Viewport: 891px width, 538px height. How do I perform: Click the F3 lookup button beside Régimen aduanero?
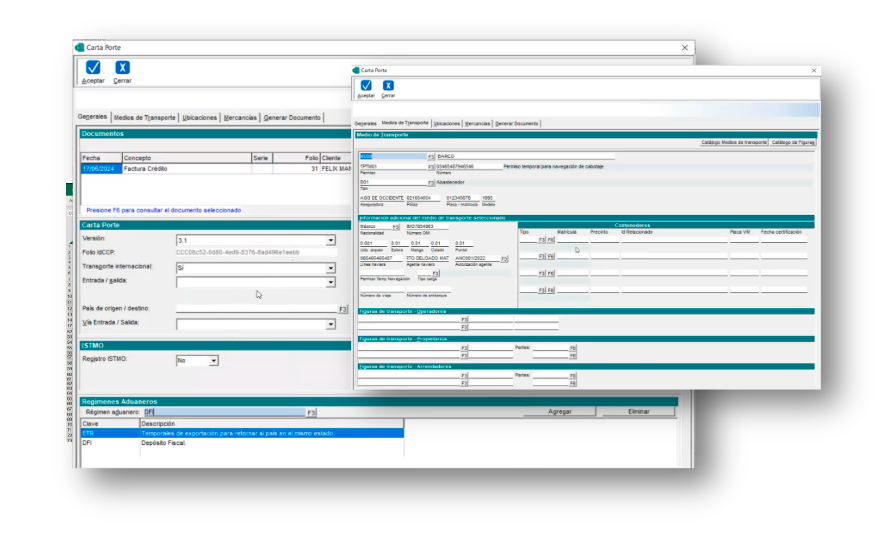[x=311, y=412]
